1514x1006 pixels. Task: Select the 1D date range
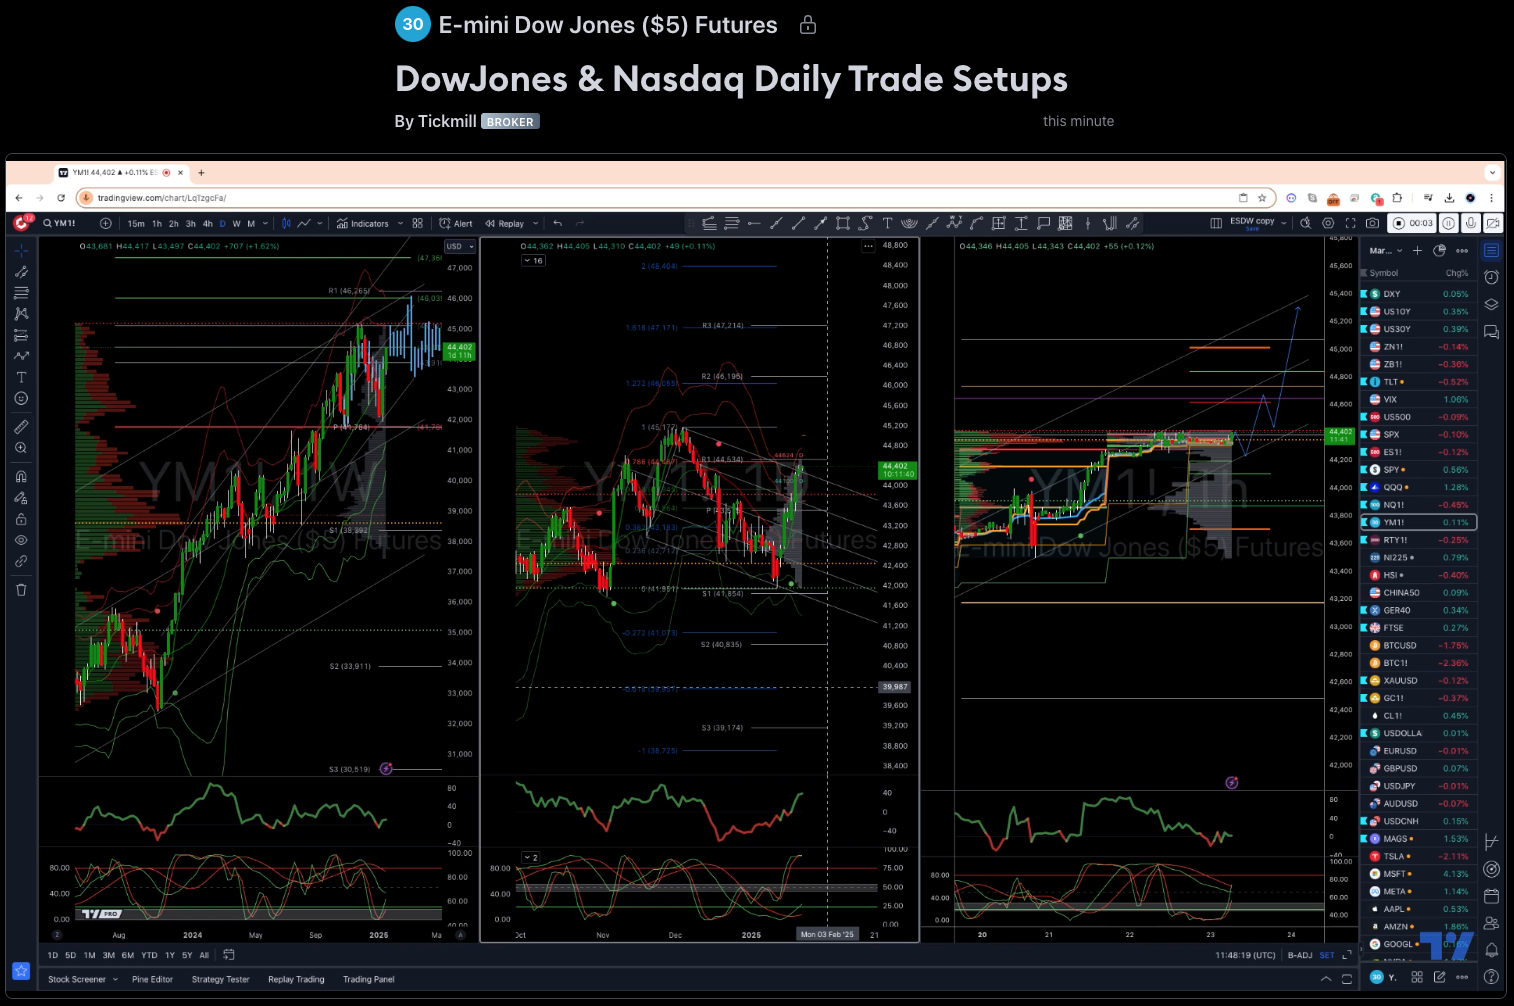point(53,955)
